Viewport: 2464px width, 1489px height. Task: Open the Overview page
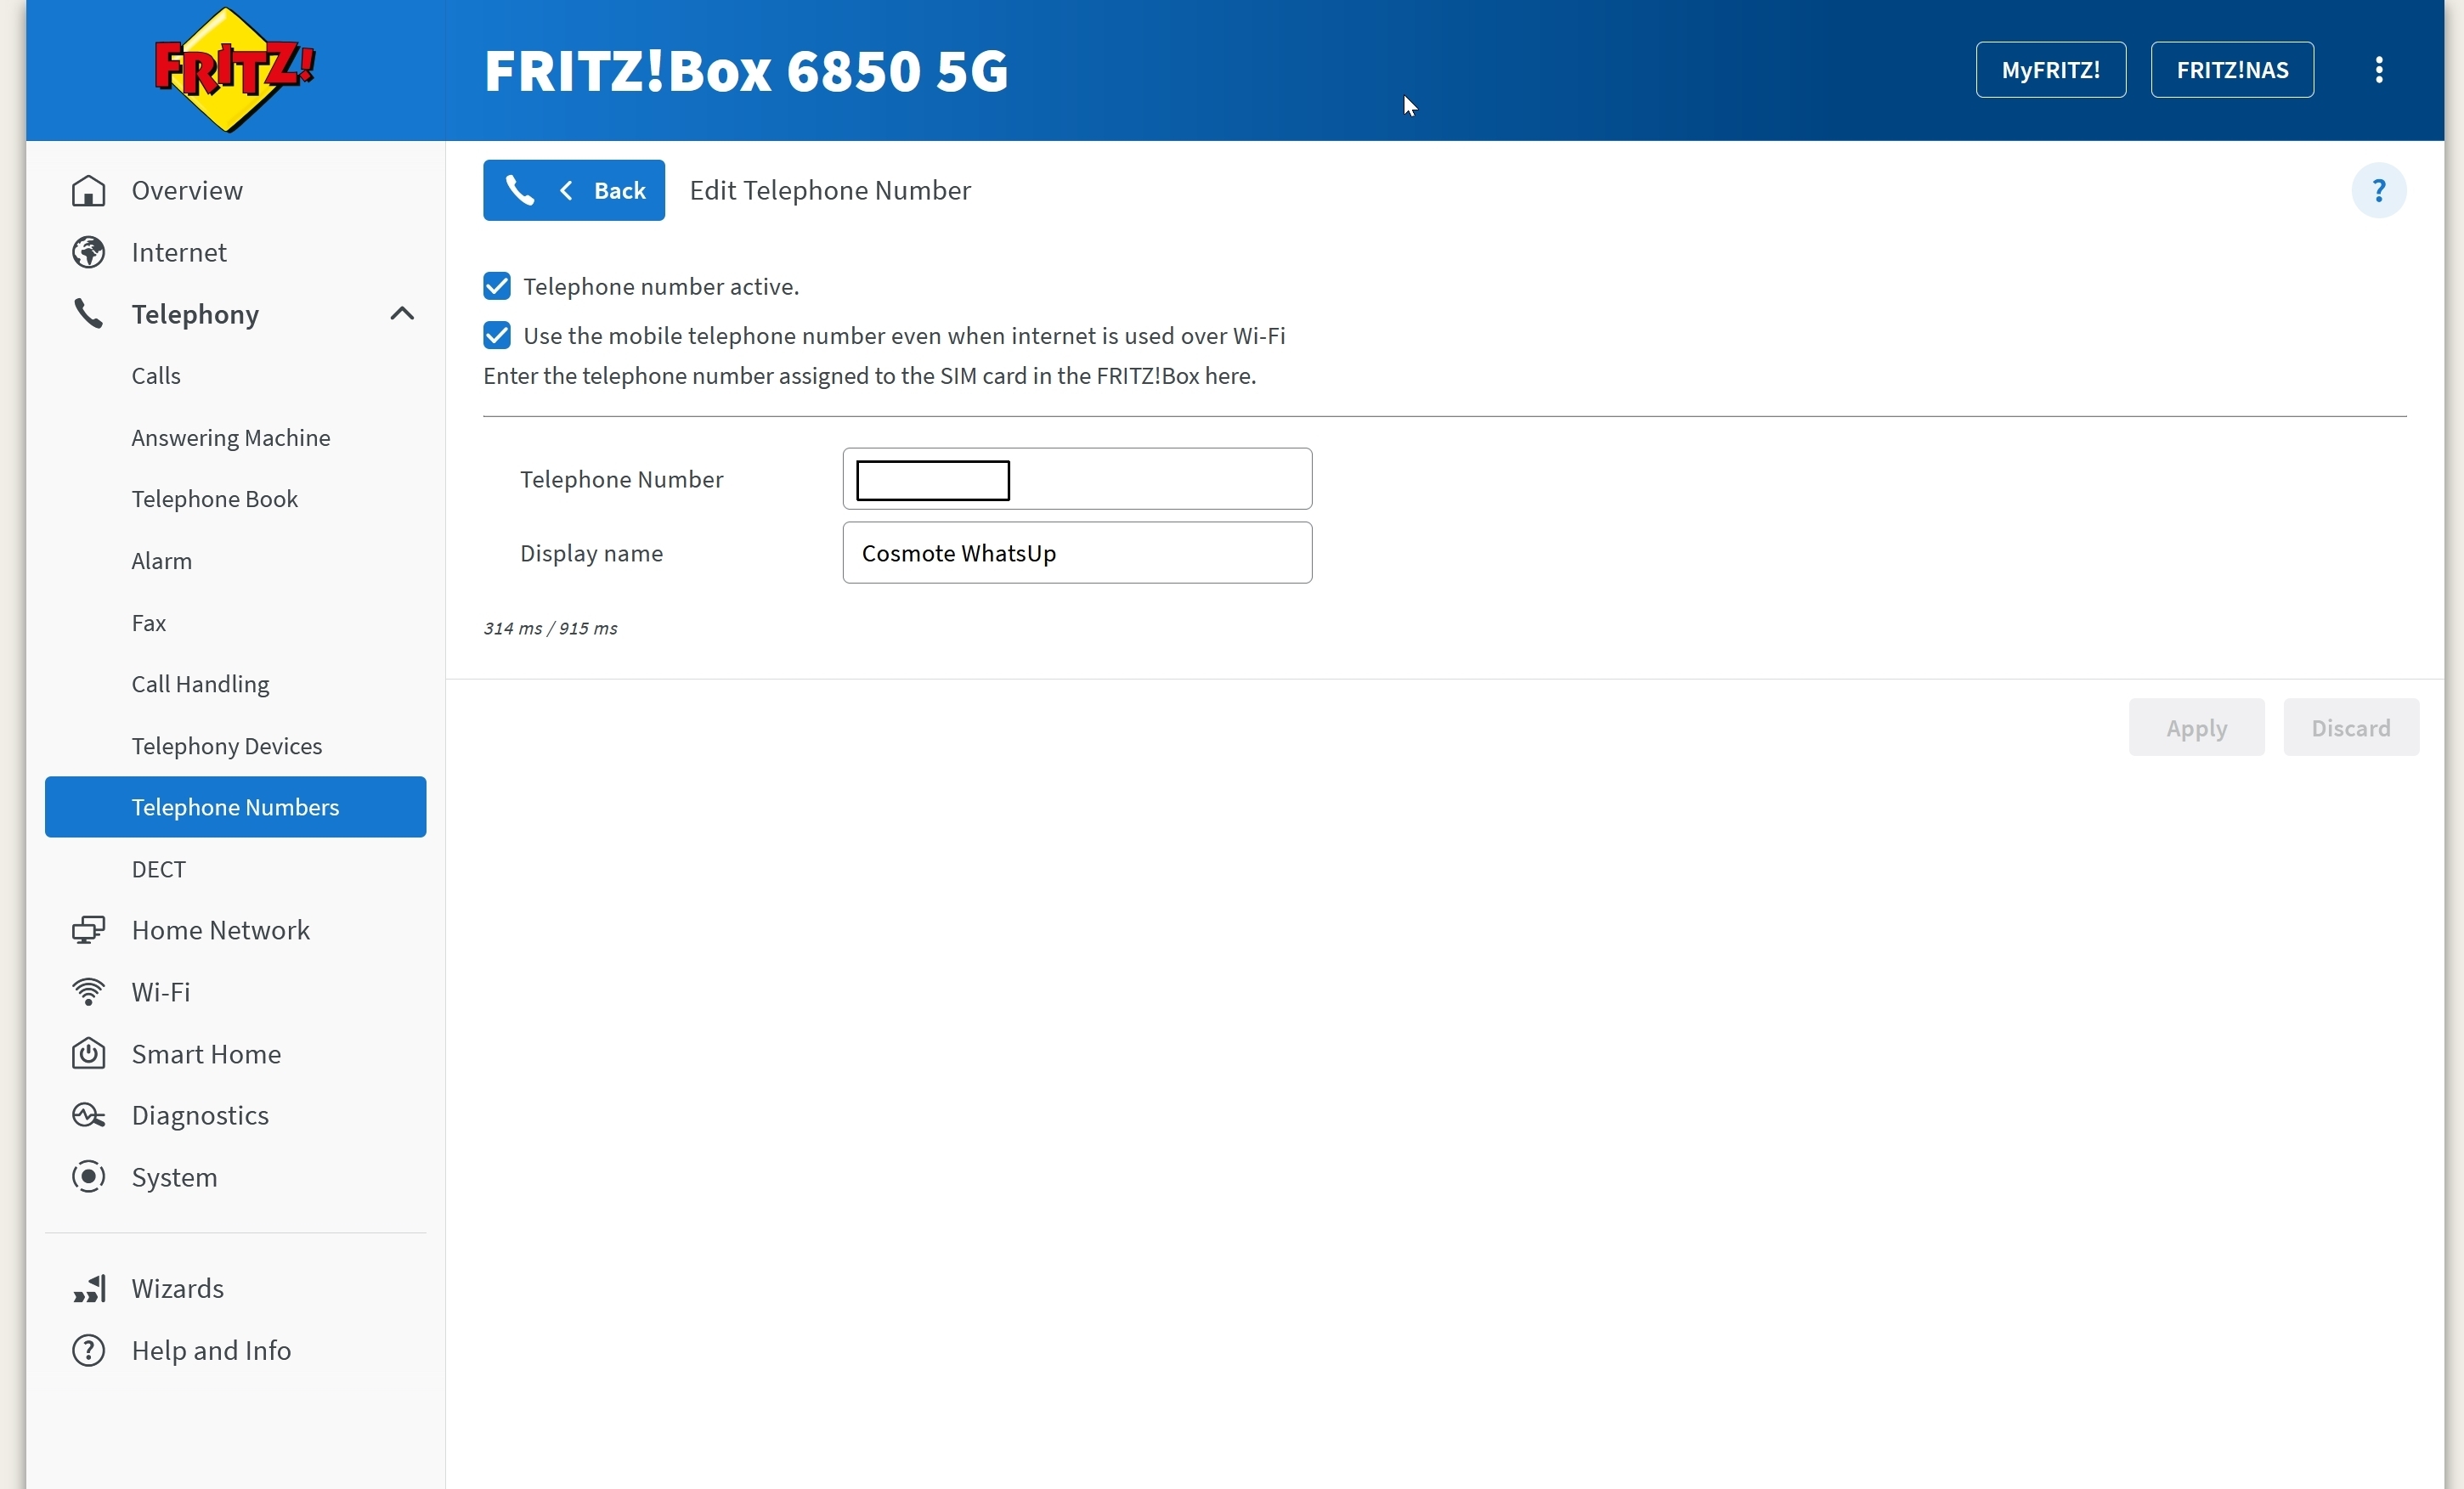coord(187,190)
